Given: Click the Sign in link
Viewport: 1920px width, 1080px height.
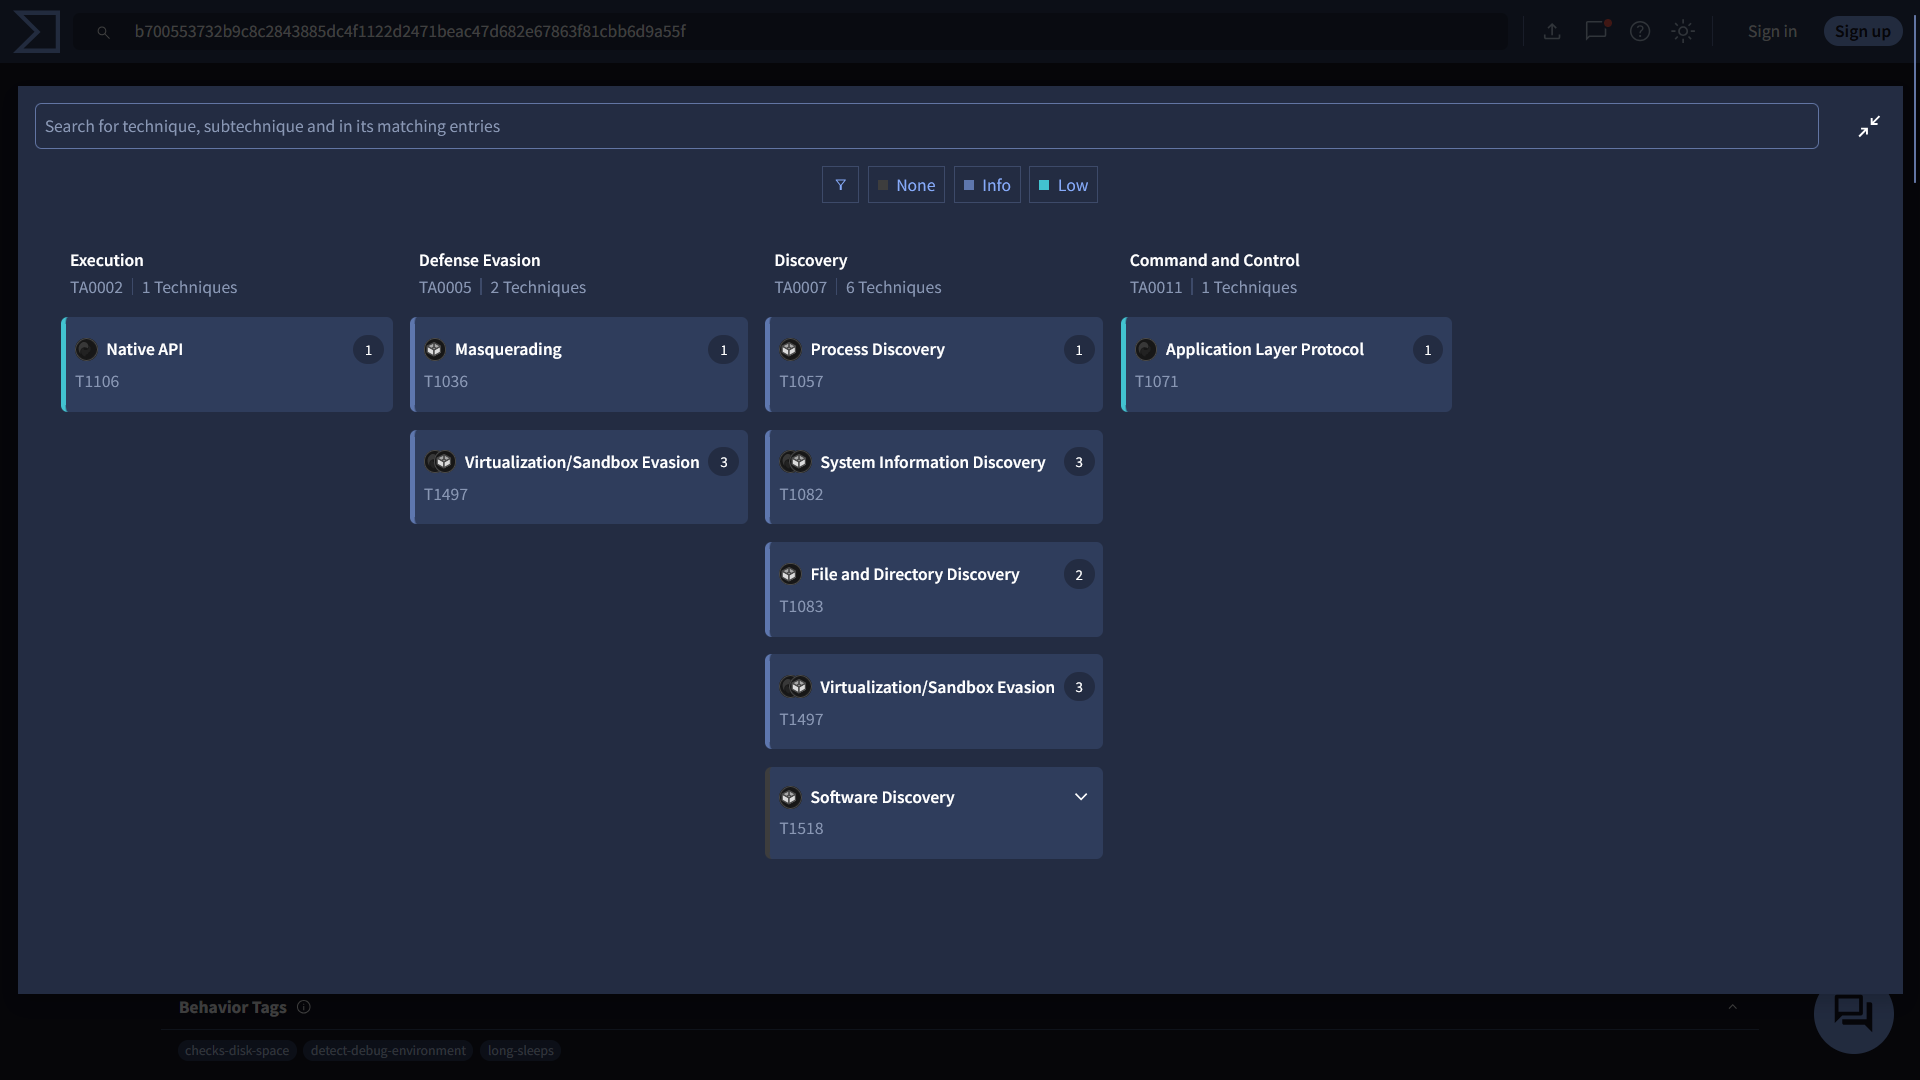Looking at the screenshot, I should point(1772,31).
